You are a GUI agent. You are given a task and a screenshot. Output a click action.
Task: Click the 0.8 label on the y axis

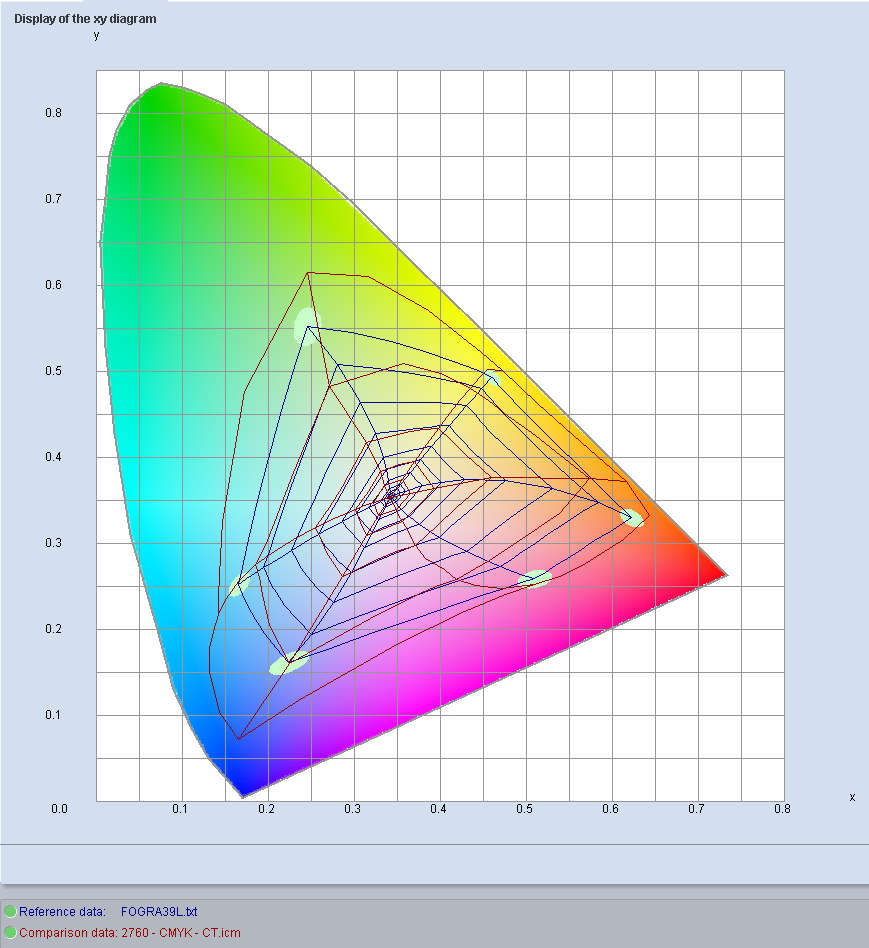click(53, 112)
